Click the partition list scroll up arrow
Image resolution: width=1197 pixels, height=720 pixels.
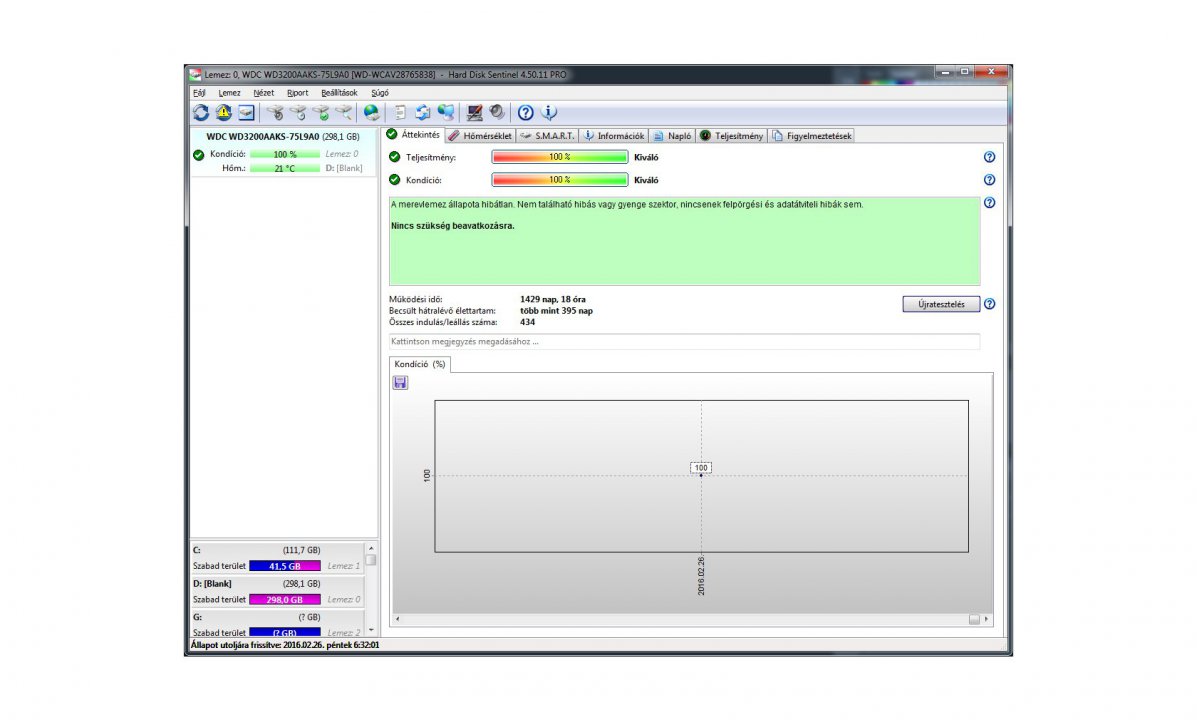[371, 548]
